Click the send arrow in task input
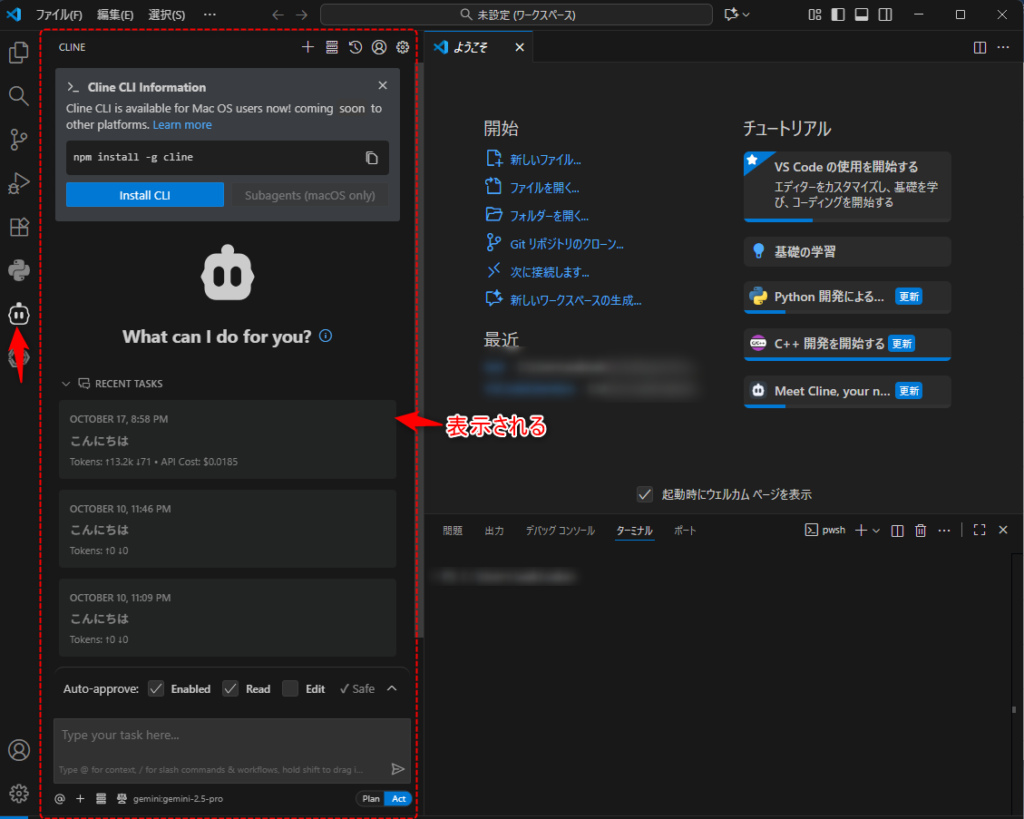Screen dimensions: 1024x819 pos(397,769)
